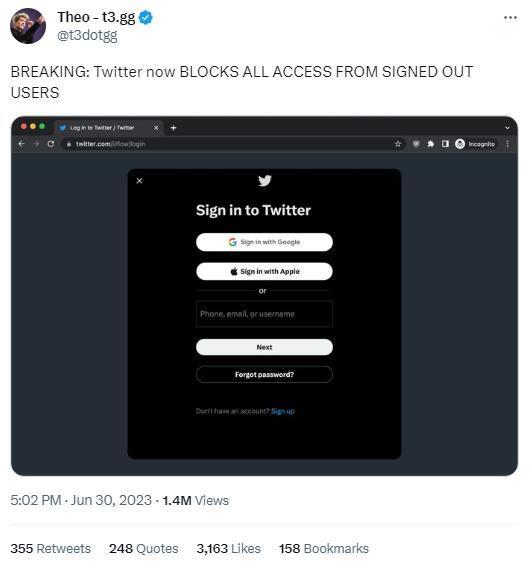Bookmark page with star icon
Image resolution: width=532 pixels, height=570 pixels.
[x=398, y=144]
